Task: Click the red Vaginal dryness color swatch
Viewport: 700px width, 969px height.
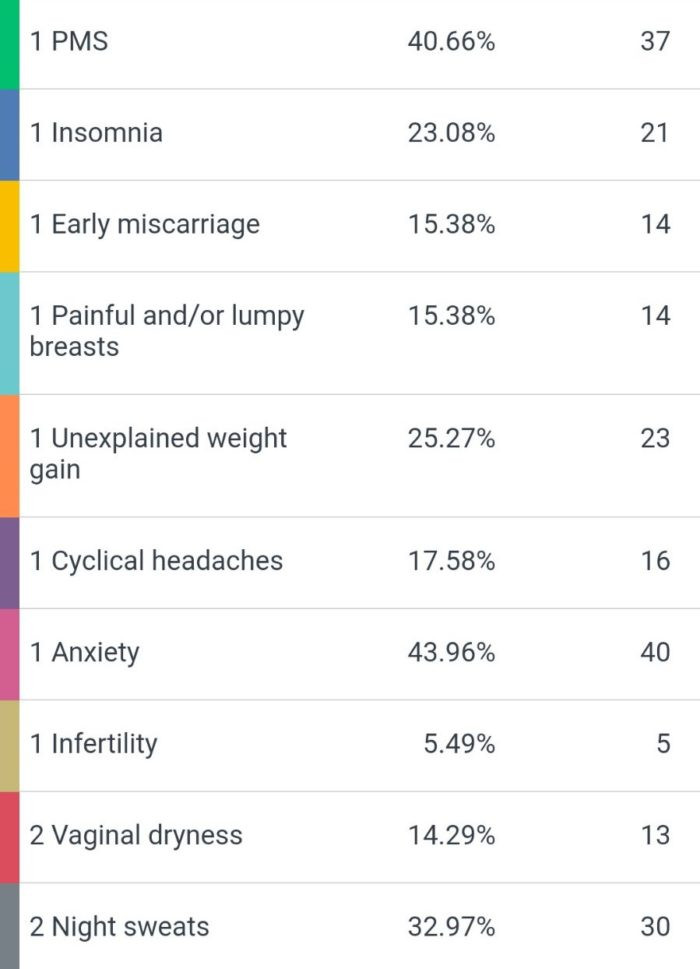Action: tap(9, 837)
